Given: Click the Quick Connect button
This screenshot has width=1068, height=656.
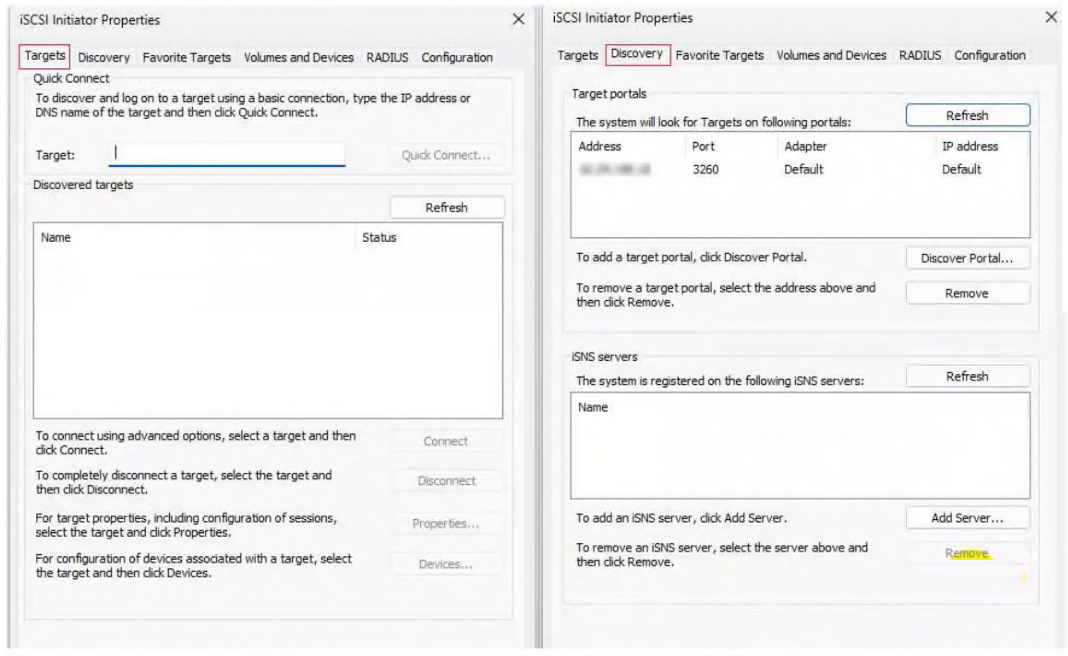Looking at the screenshot, I should click(445, 155).
